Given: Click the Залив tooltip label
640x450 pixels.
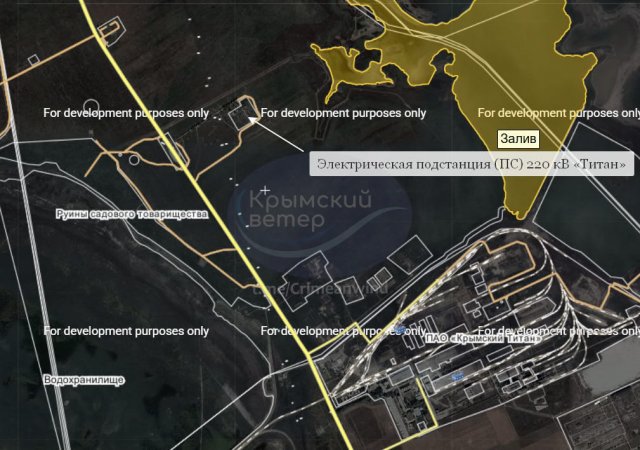Looking at the screenshot, I should (x=520, y=138).
